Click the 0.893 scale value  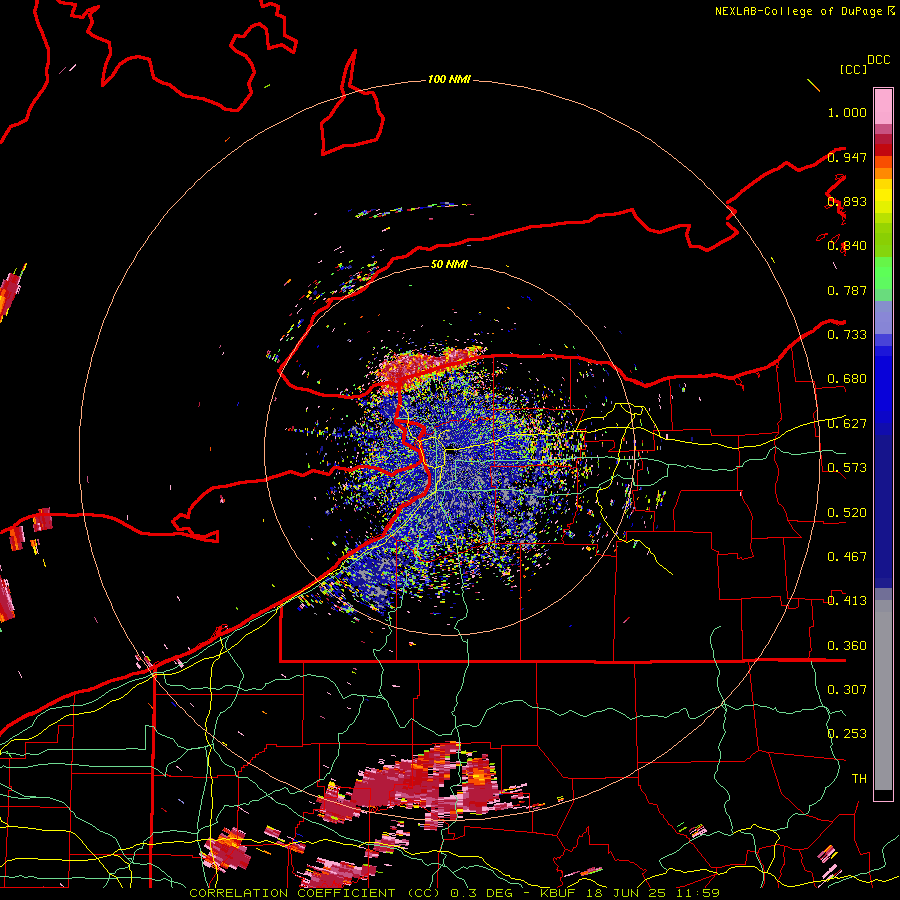(847, 201)
